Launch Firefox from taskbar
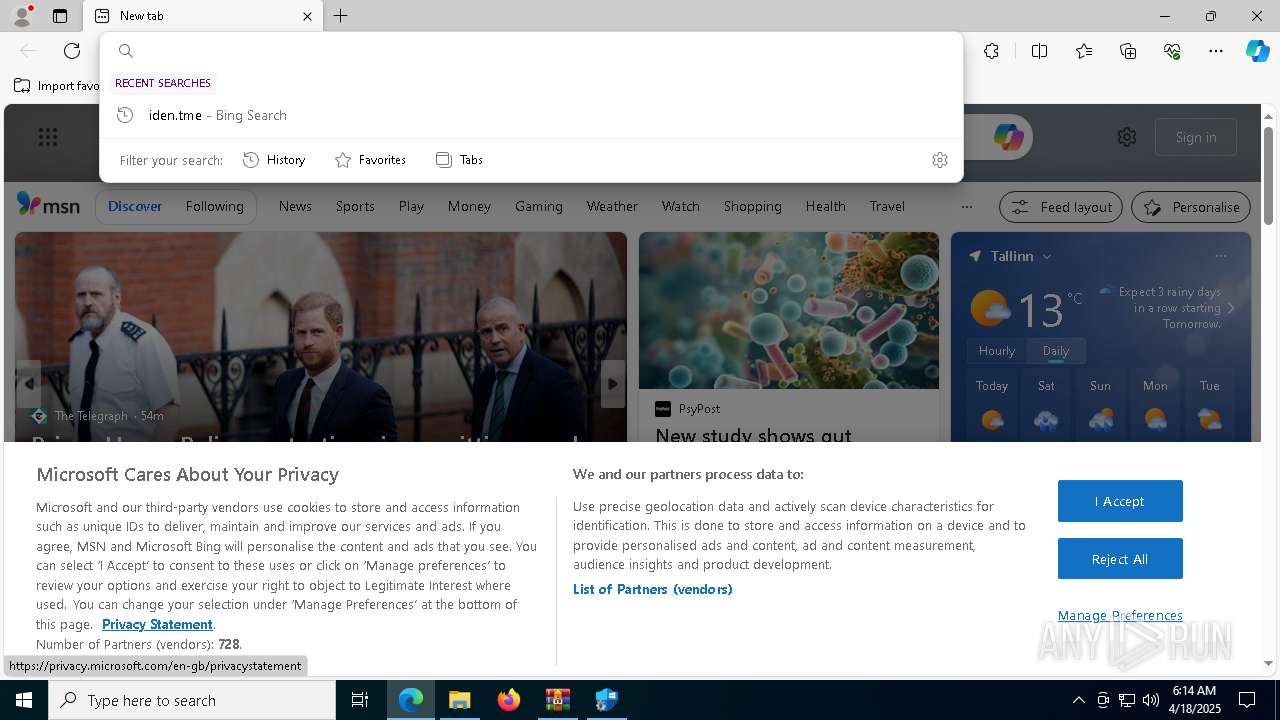 point(509,700)
